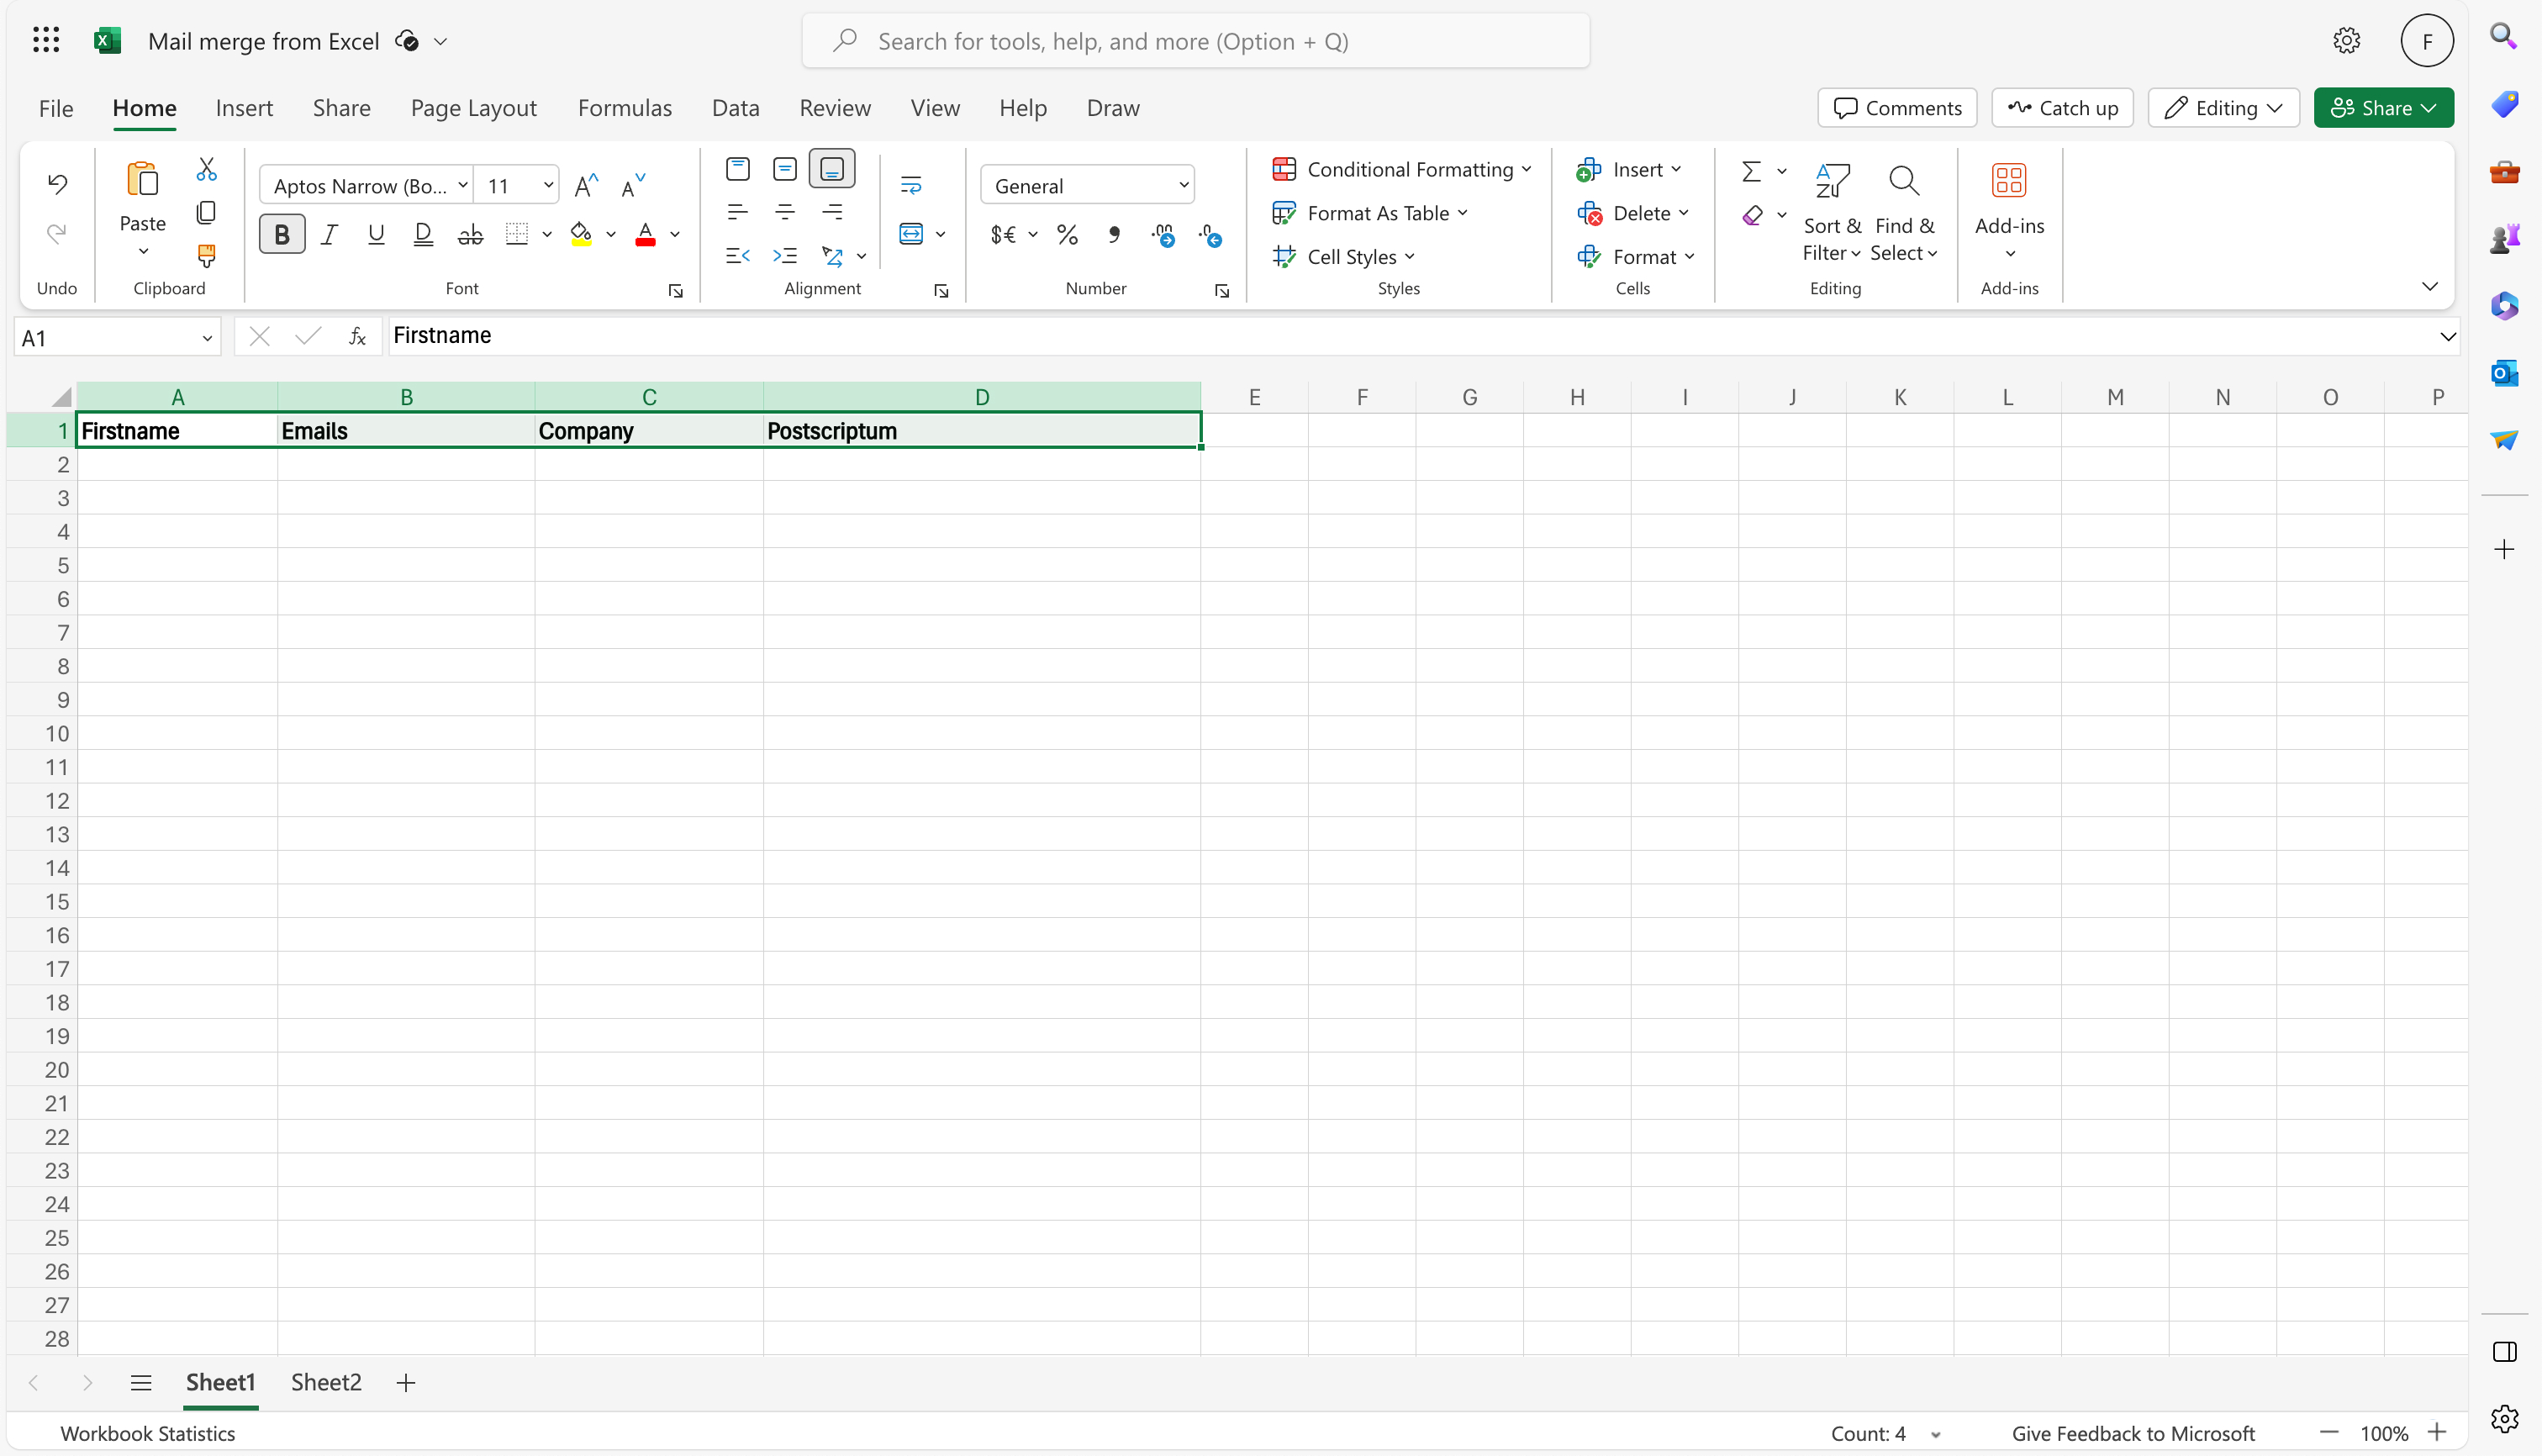Viewport: 2542px width, 1456px height.
Task: Click the Copy icon in Clipboard
Action: pyautogui.click(x=206, y=212)
